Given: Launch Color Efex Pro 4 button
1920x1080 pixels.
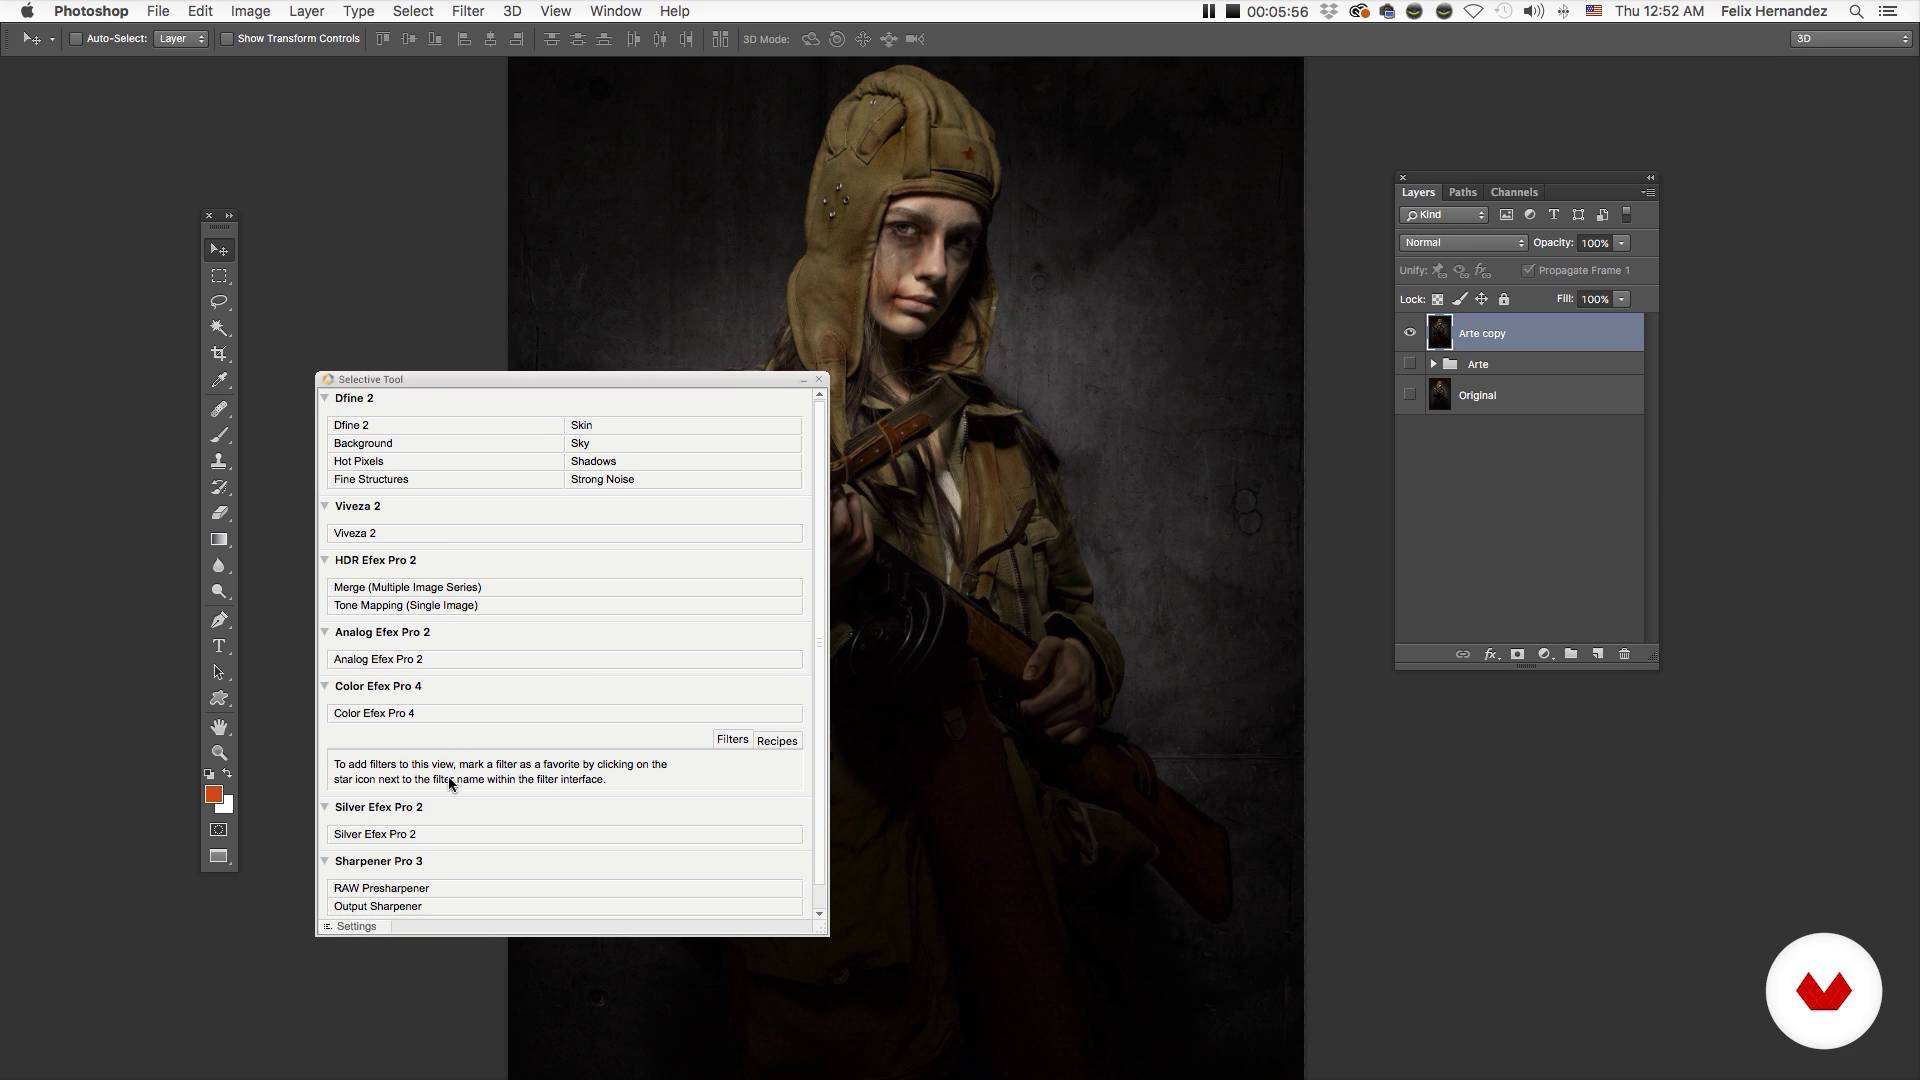Looking at the screenshot, I should tap(564, 713).
